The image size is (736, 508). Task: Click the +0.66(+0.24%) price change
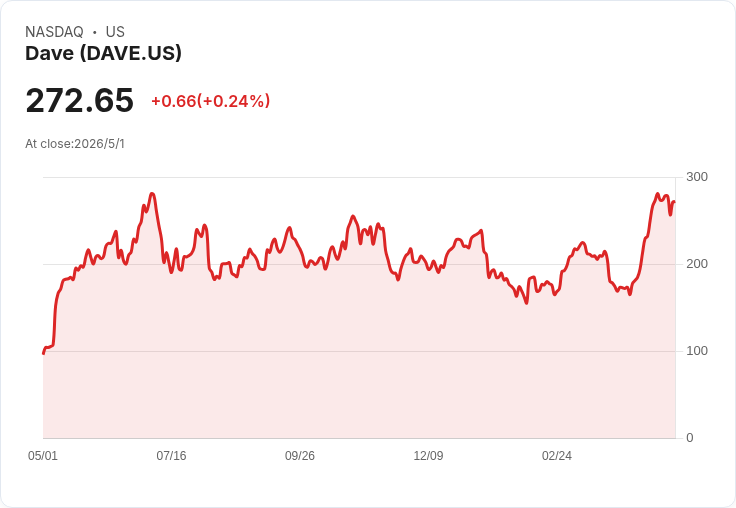pos(210,101)
